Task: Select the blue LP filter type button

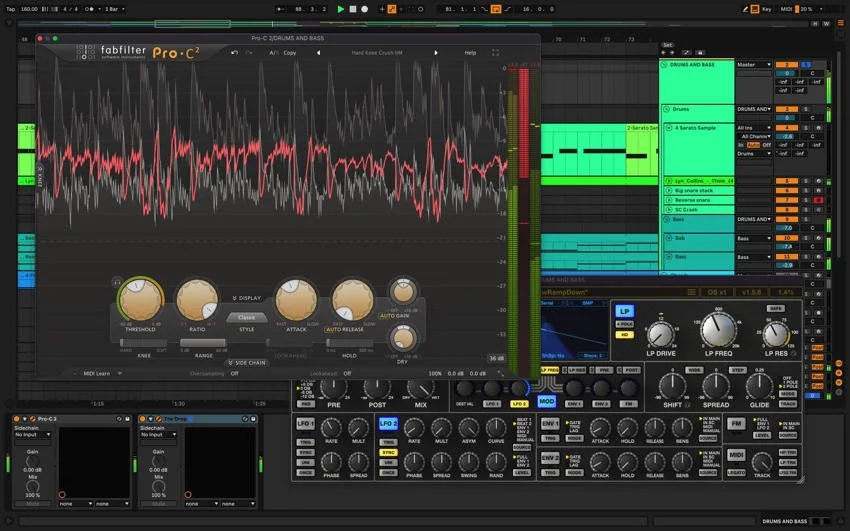Action: point(624,311)
